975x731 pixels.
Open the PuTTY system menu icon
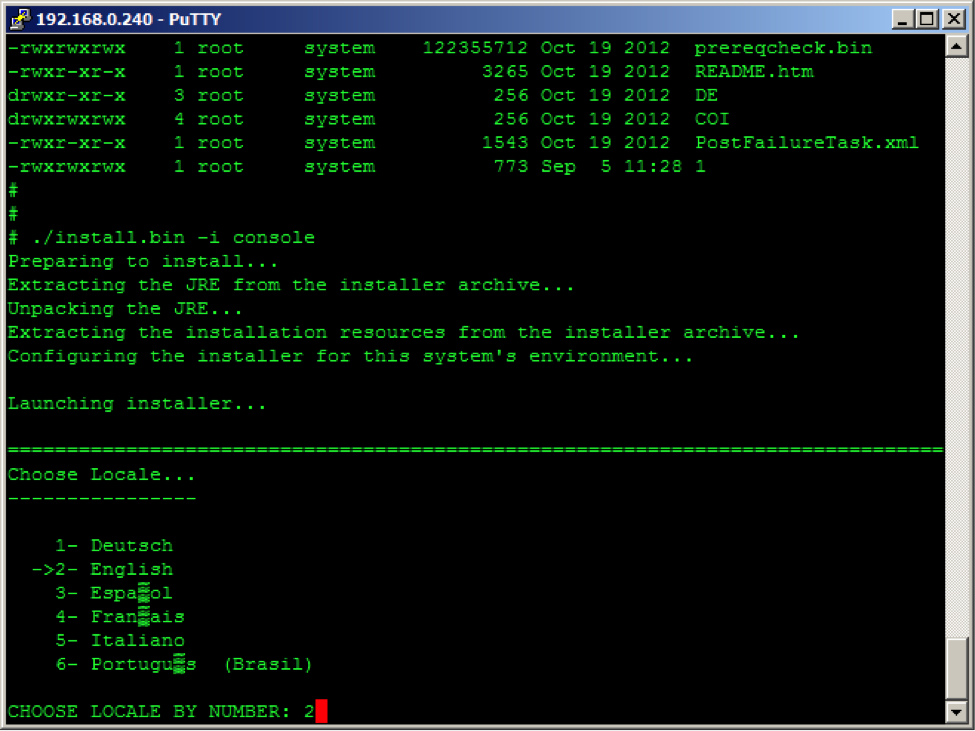click(x=20, y=19)
